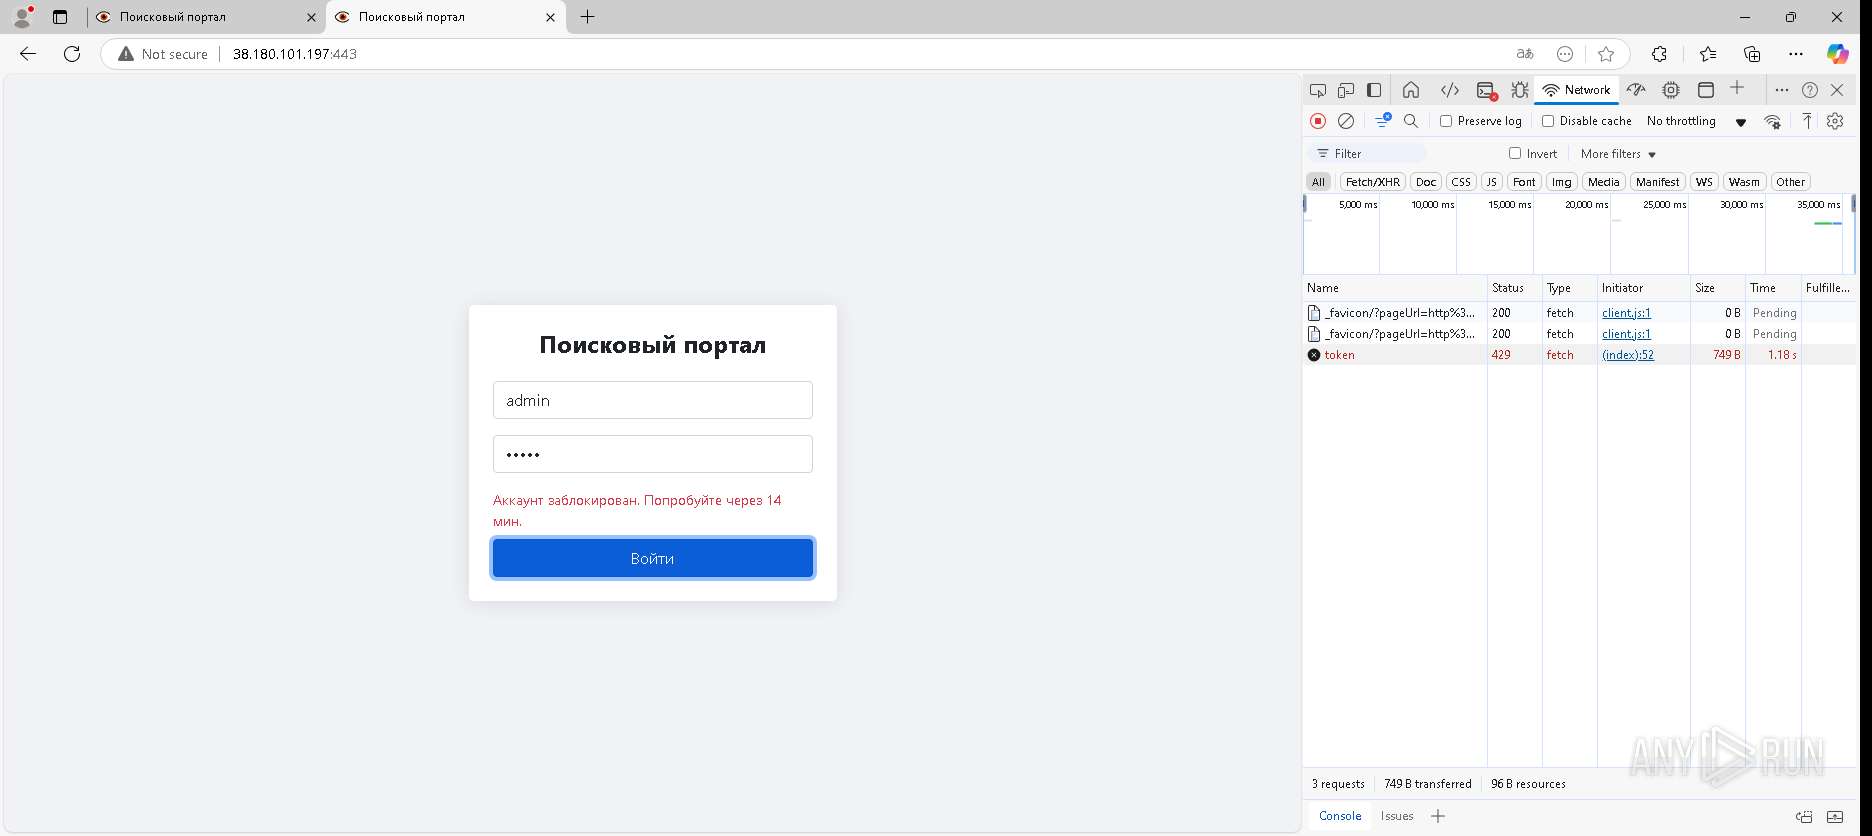The width and height of the screenshot is (1872, 836).
Task: Filter requests by JS type
Action: [1491, 182]
